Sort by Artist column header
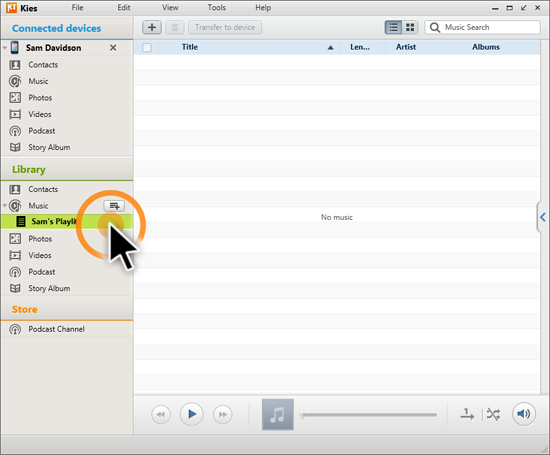Viewport: 550px width, 455px height. tap(406, 47)
